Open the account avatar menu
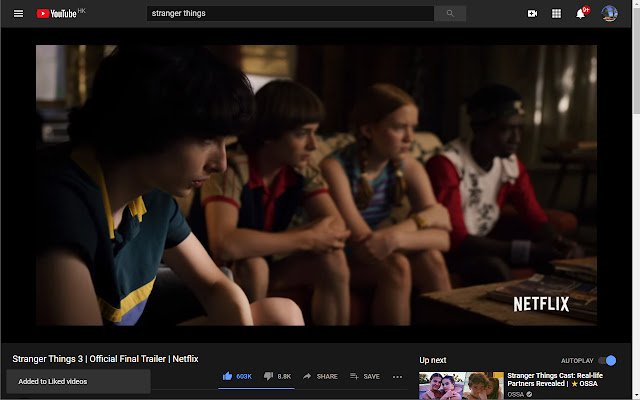This screenshot has width=640, height=400. tap(609, 13)
